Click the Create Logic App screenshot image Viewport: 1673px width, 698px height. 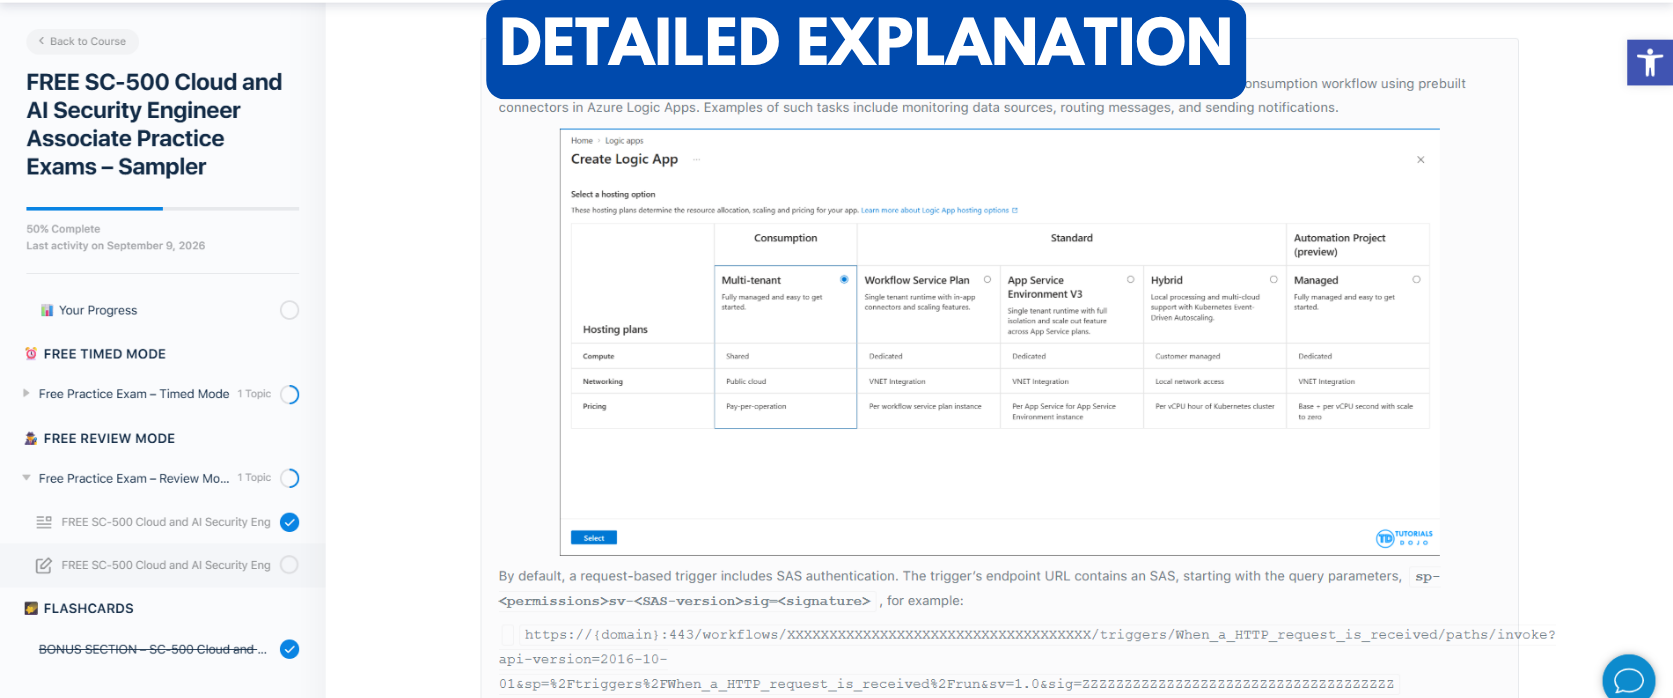click(x=1000, y=342)
